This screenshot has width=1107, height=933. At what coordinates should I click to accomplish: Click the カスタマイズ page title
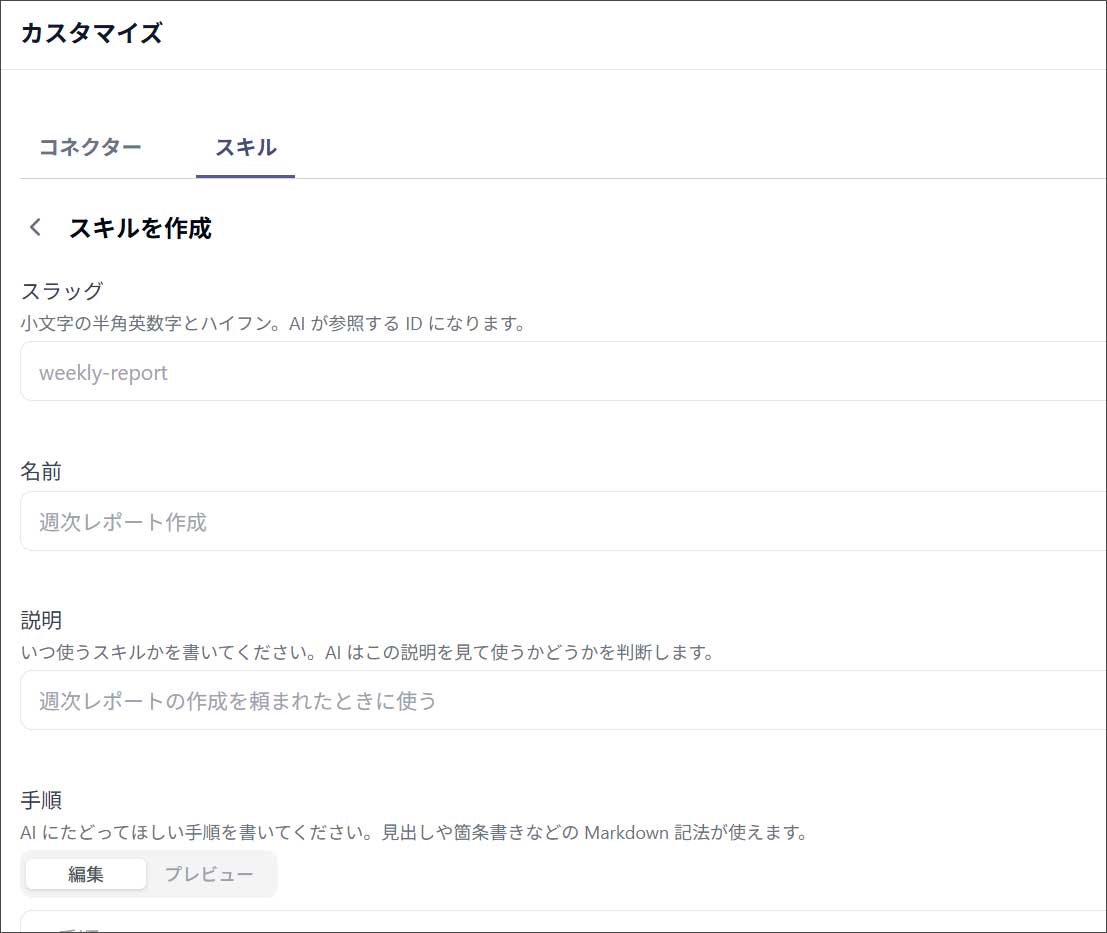(x=92, y=33)
